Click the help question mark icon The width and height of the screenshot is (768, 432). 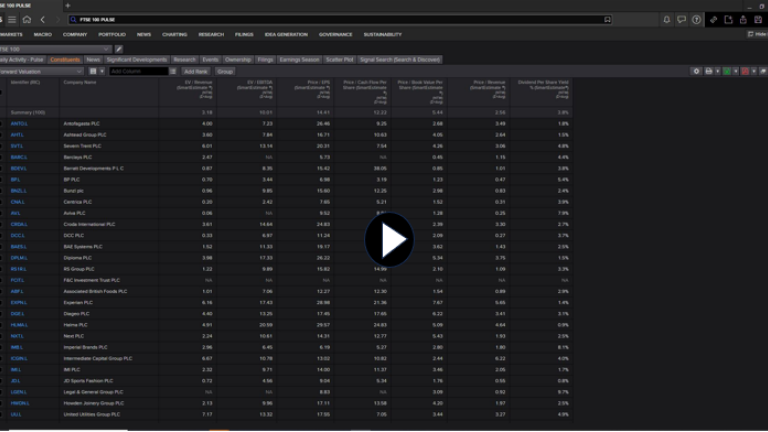coord(697,19)
